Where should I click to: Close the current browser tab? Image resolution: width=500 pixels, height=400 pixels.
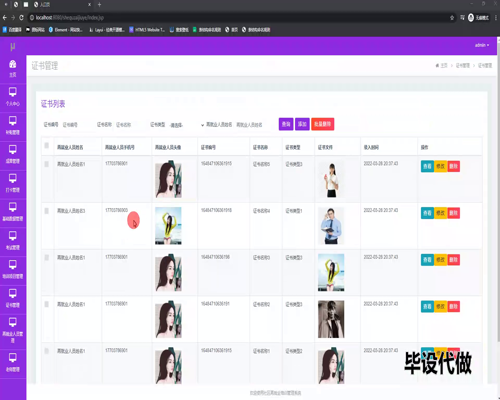(x=89, y=5)
